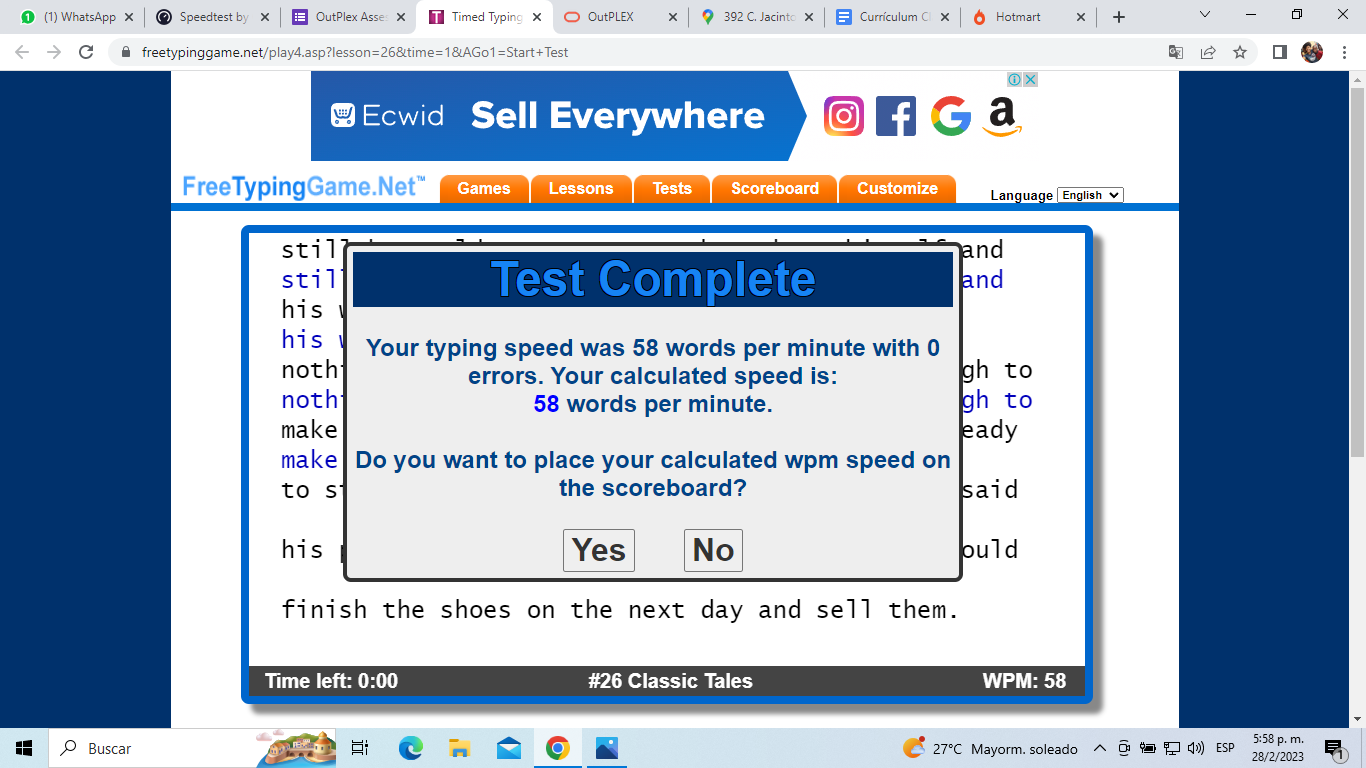1366x768 pixels.
Task: Open the Games tab
Action: (x=484, y=188)
